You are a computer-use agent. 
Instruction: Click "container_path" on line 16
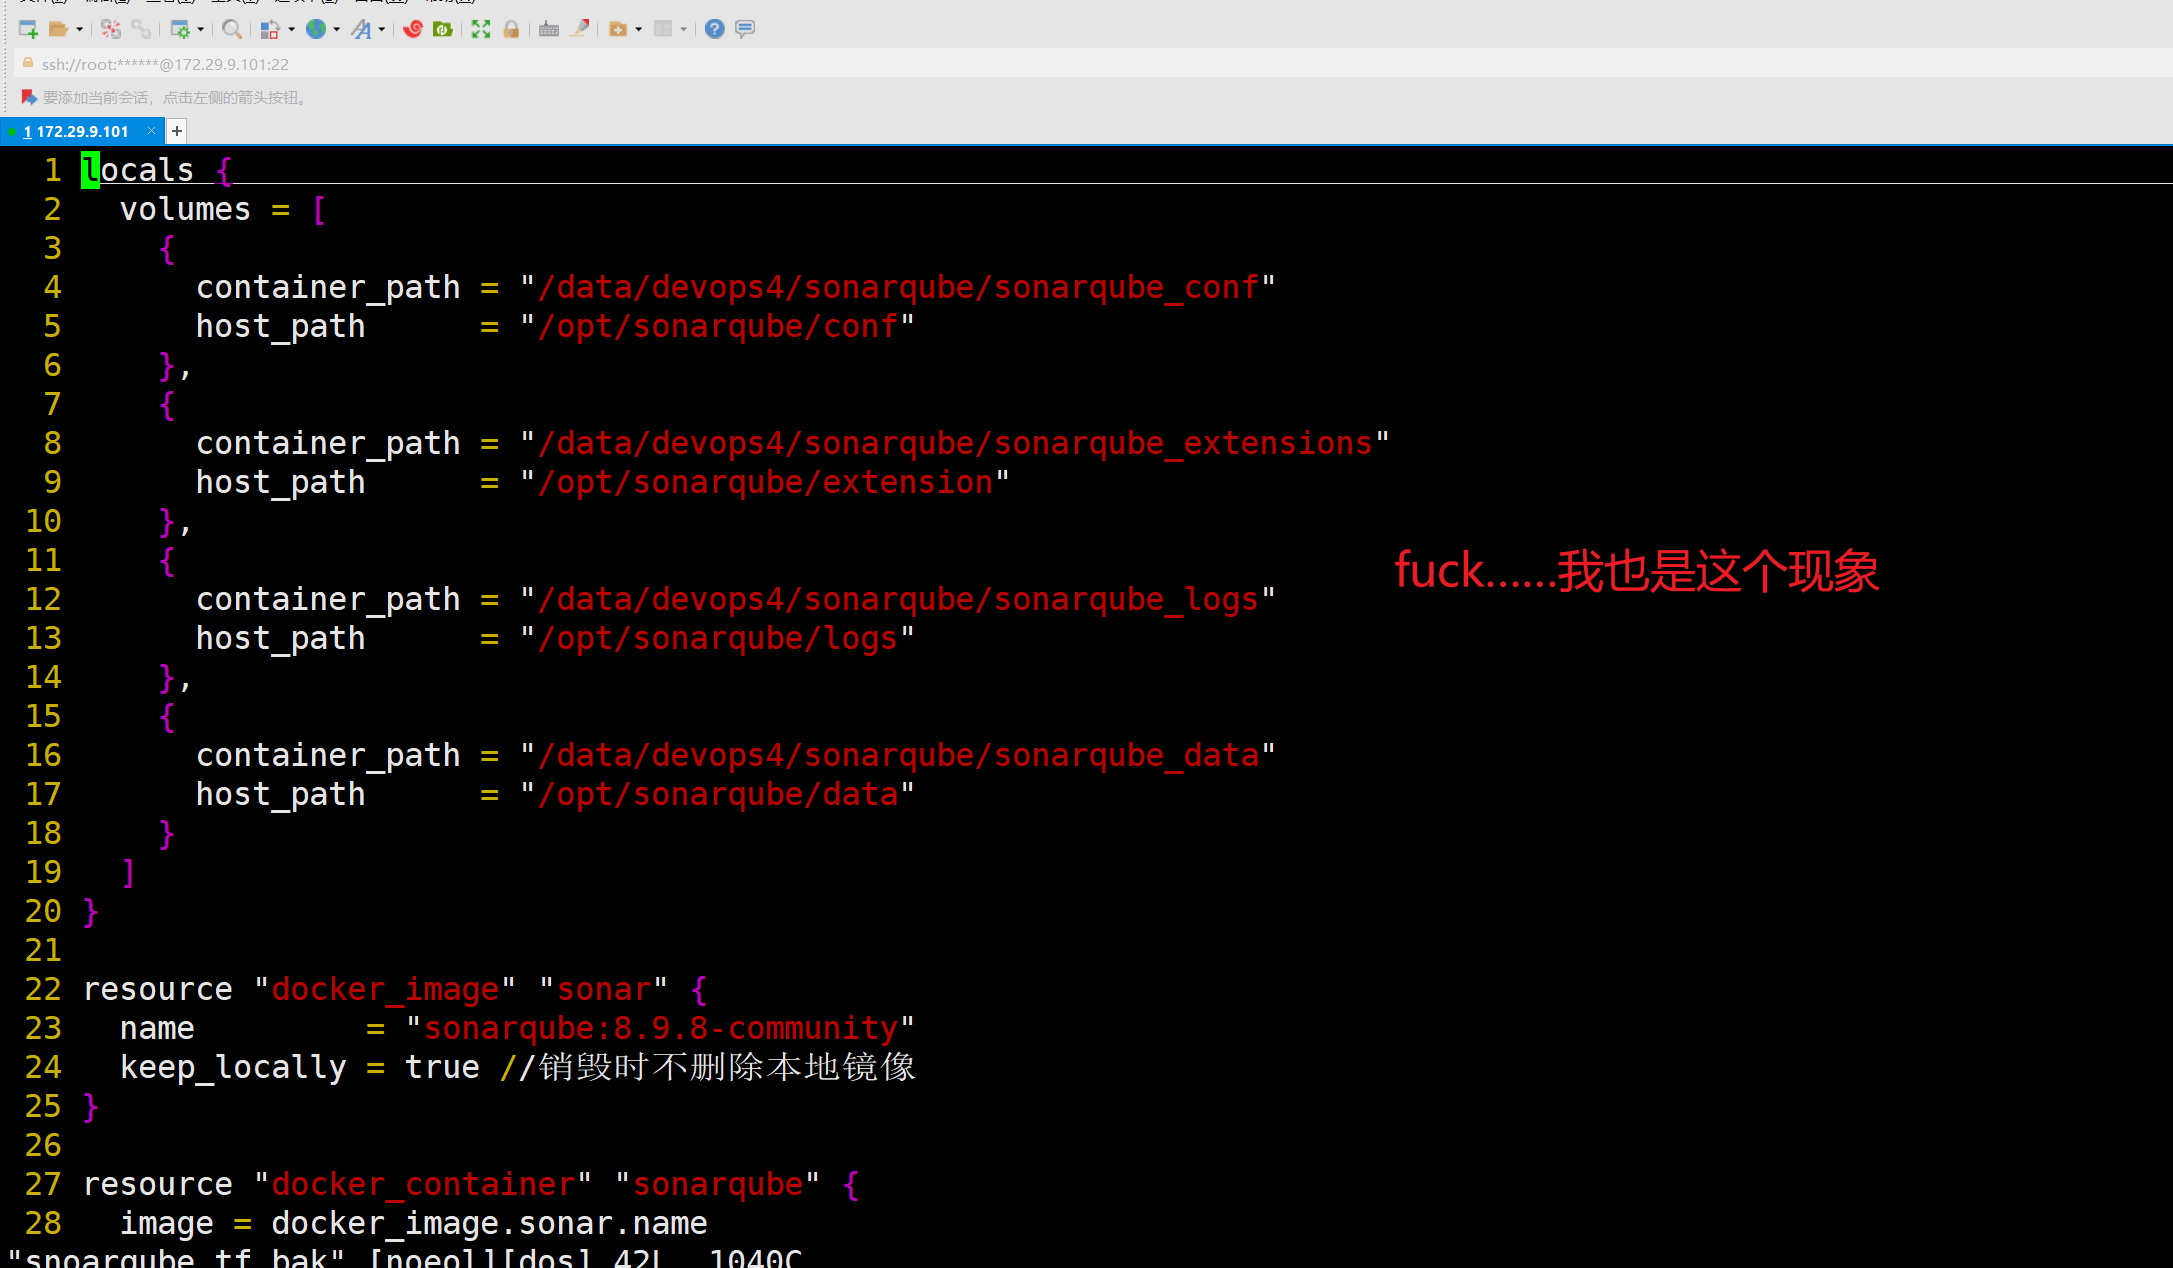tap(328, 755)
